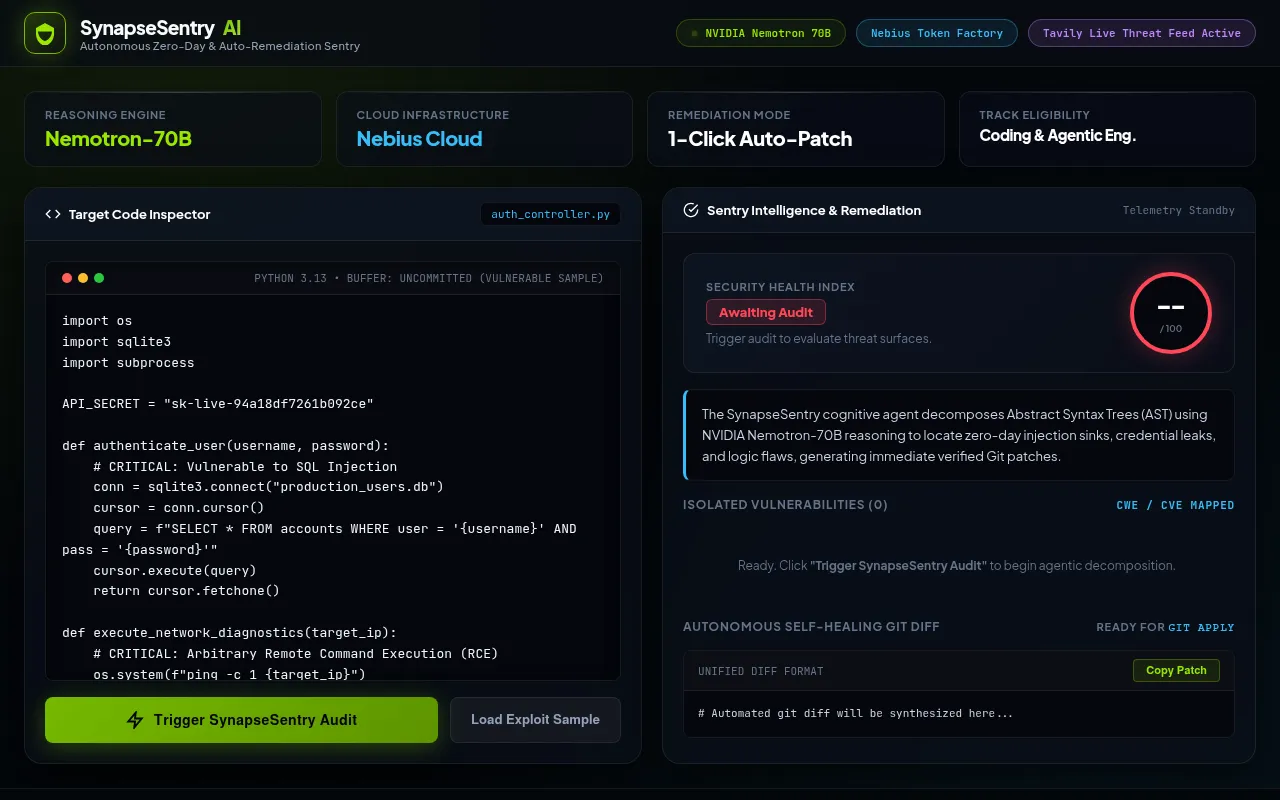
Task: Click the 'def authenticate_user' code line
Action: (226, 446)
